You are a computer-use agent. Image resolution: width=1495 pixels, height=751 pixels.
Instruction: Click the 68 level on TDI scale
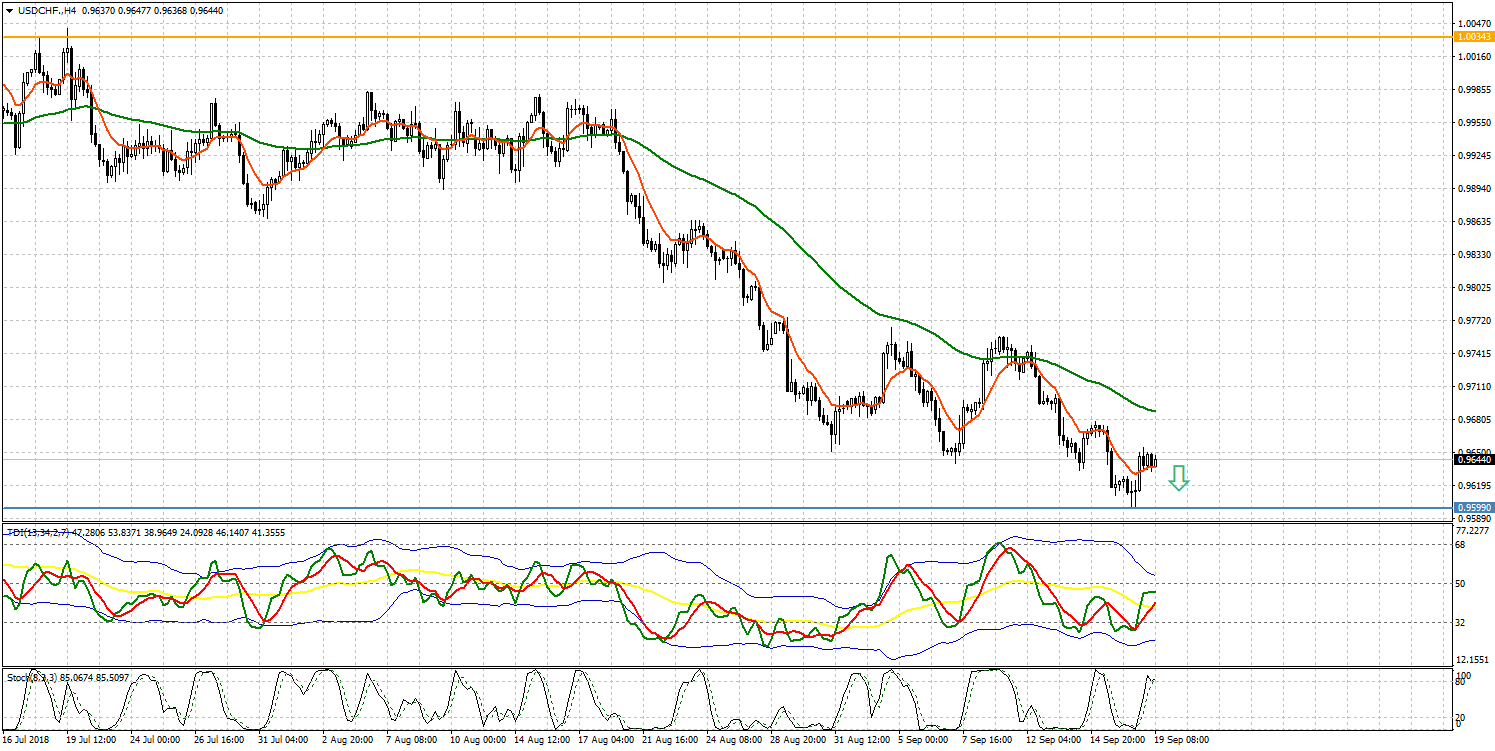(x=1463, y=545)
